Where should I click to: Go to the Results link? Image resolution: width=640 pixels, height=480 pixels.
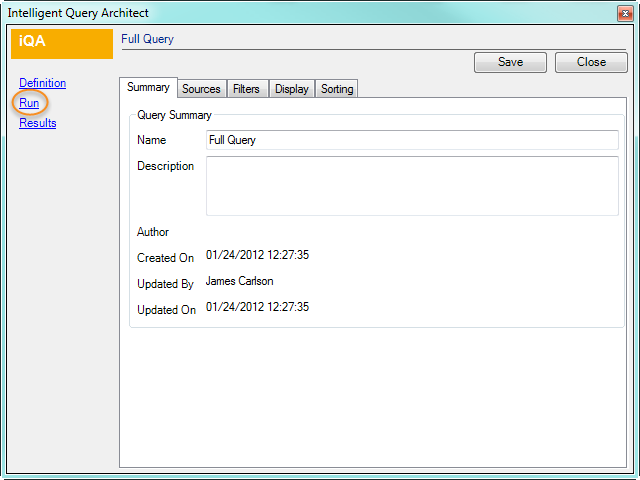pyautogui.click(x=37, y=123)
